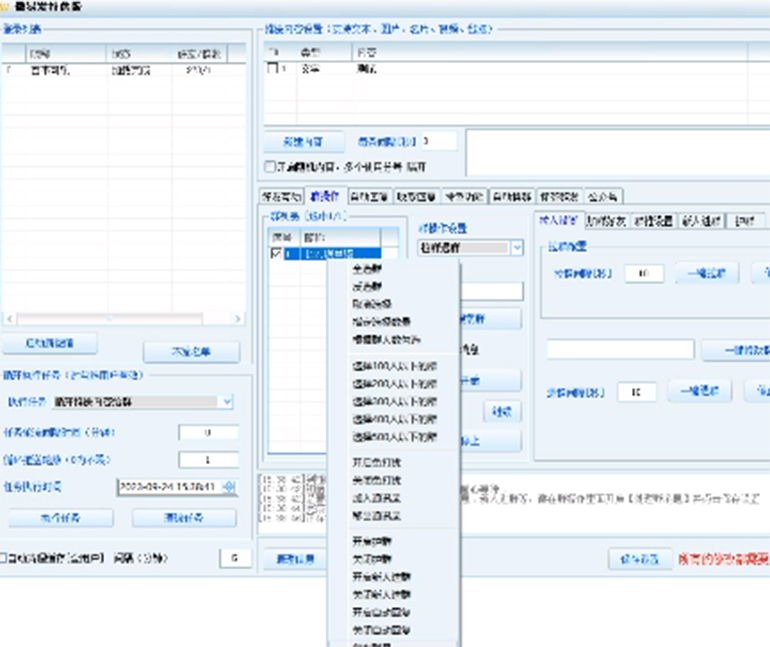The height and width of the screenshot is (647, 770).
Task: Pick the select groups under 500 members entry
Action: 394,437
